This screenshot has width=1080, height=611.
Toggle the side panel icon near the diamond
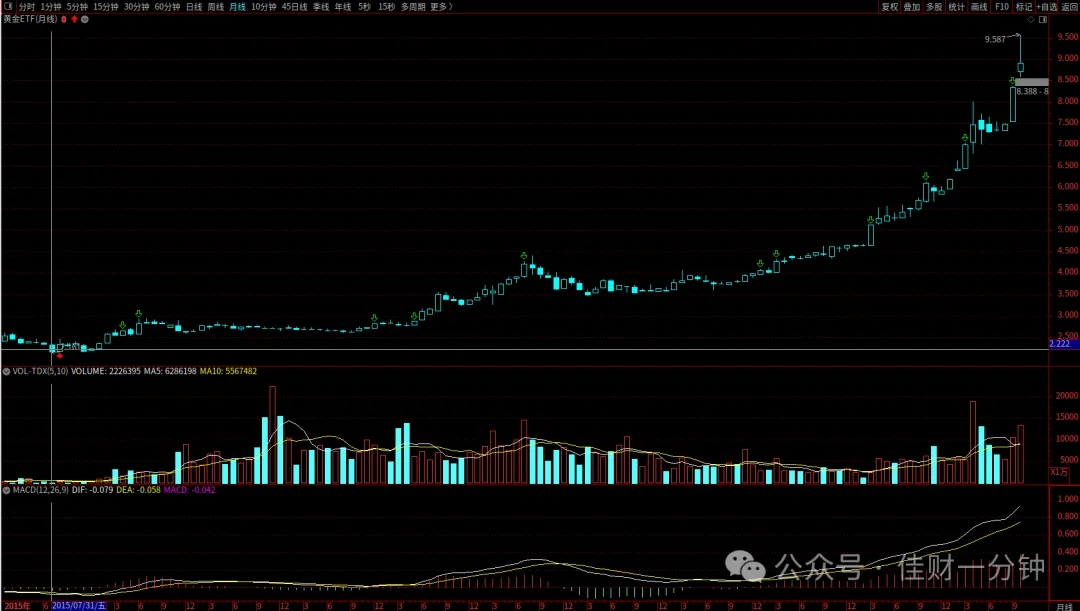[x=1043, y=20]
